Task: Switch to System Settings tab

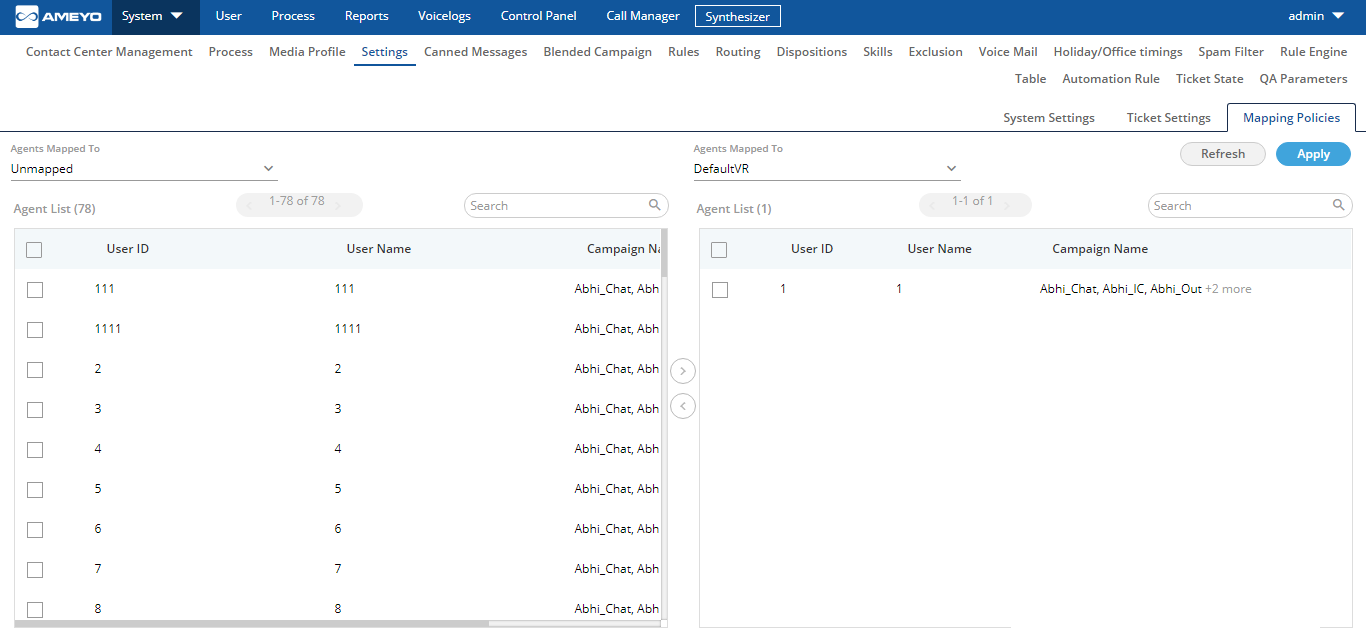Action: (1049, 118)
